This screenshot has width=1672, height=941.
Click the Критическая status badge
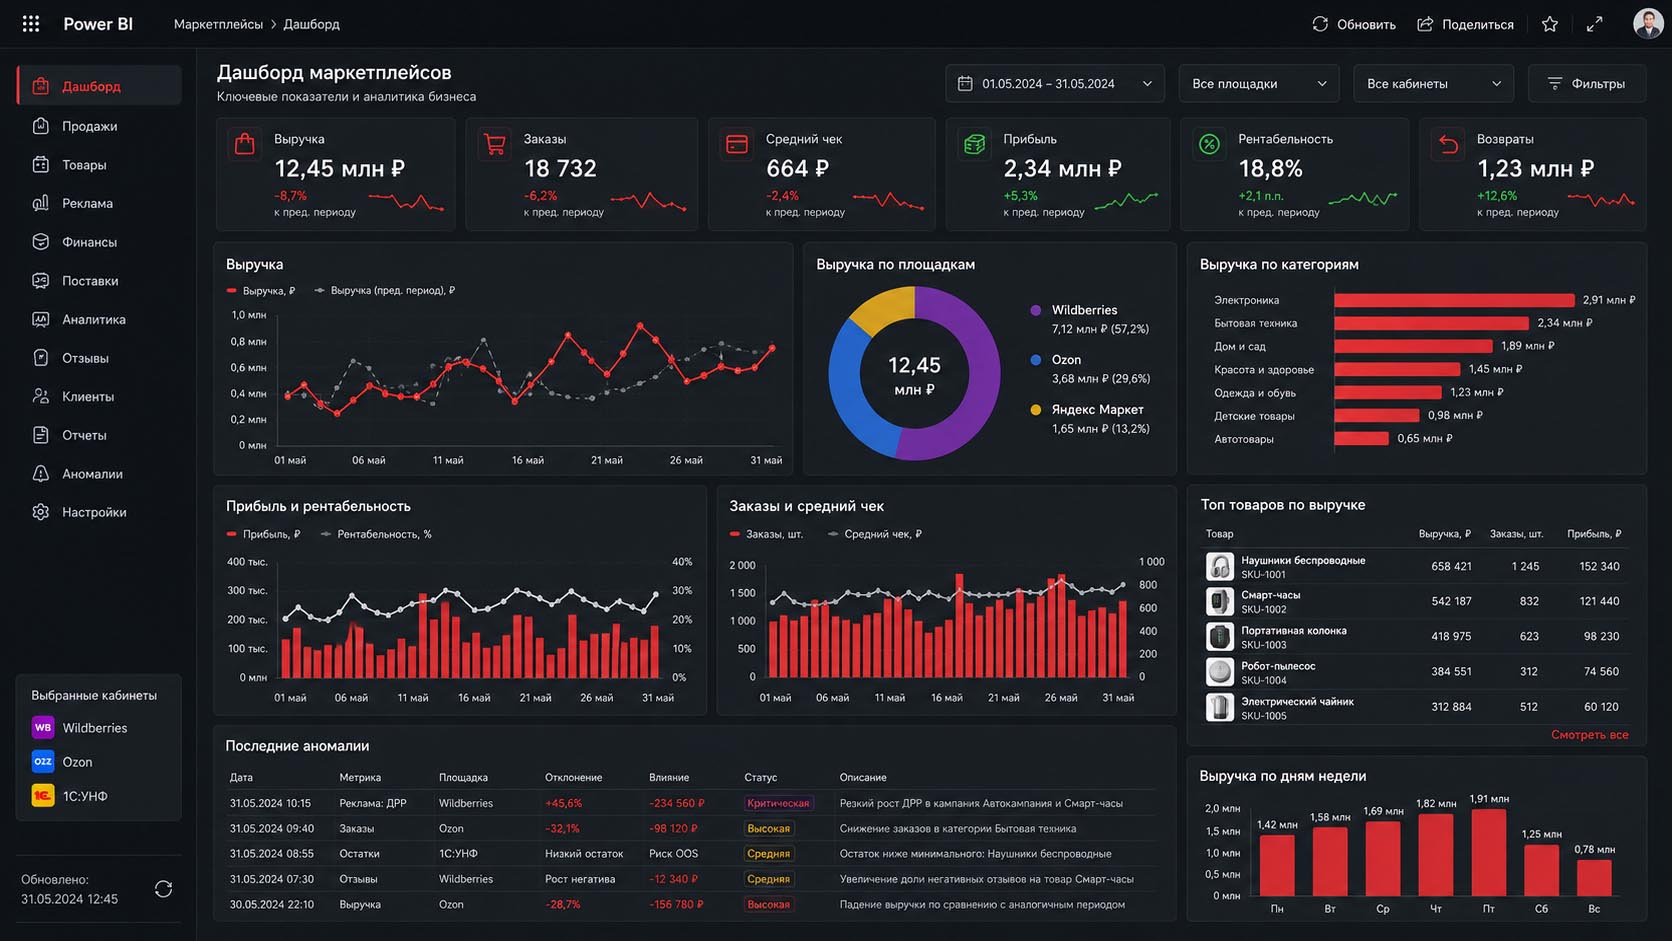778,803
